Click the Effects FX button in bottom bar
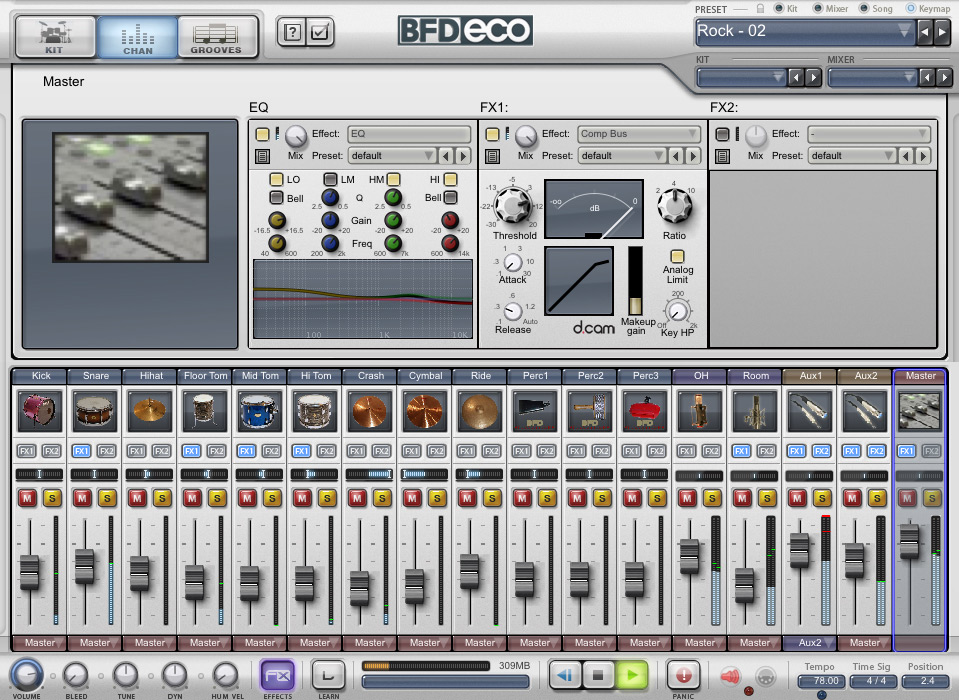 278,676
